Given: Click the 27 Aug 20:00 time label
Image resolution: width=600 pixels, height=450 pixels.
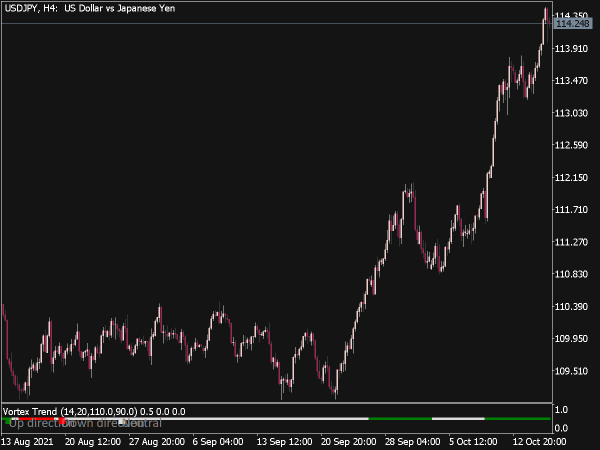Looking at the screenshot, I should (157, 442).
